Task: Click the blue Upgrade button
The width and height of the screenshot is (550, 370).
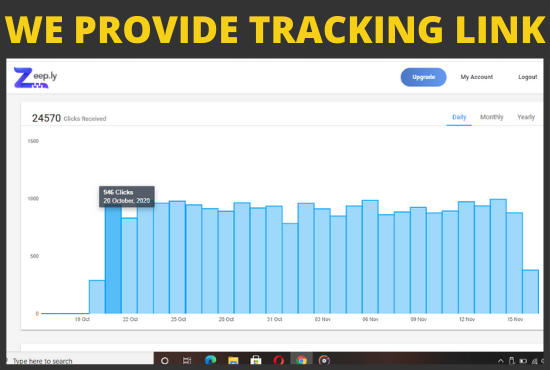Action: [423, 77]
